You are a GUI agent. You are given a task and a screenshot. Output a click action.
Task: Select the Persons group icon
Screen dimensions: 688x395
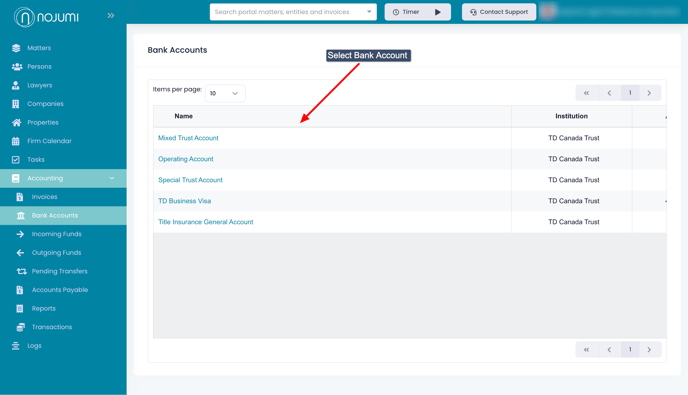tap(17, 67)
